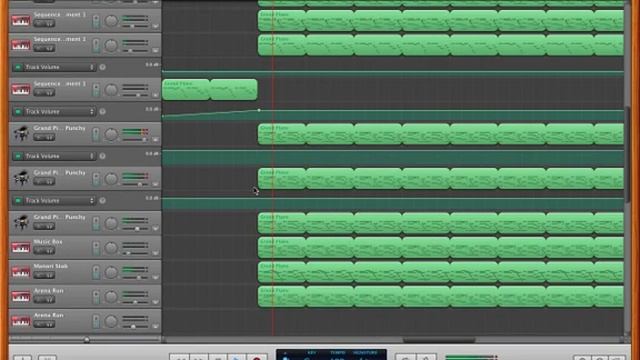640x360 pixels.
Task: Click keyboard icon of the topmost full Sequence track
Action: coord(21,20)
